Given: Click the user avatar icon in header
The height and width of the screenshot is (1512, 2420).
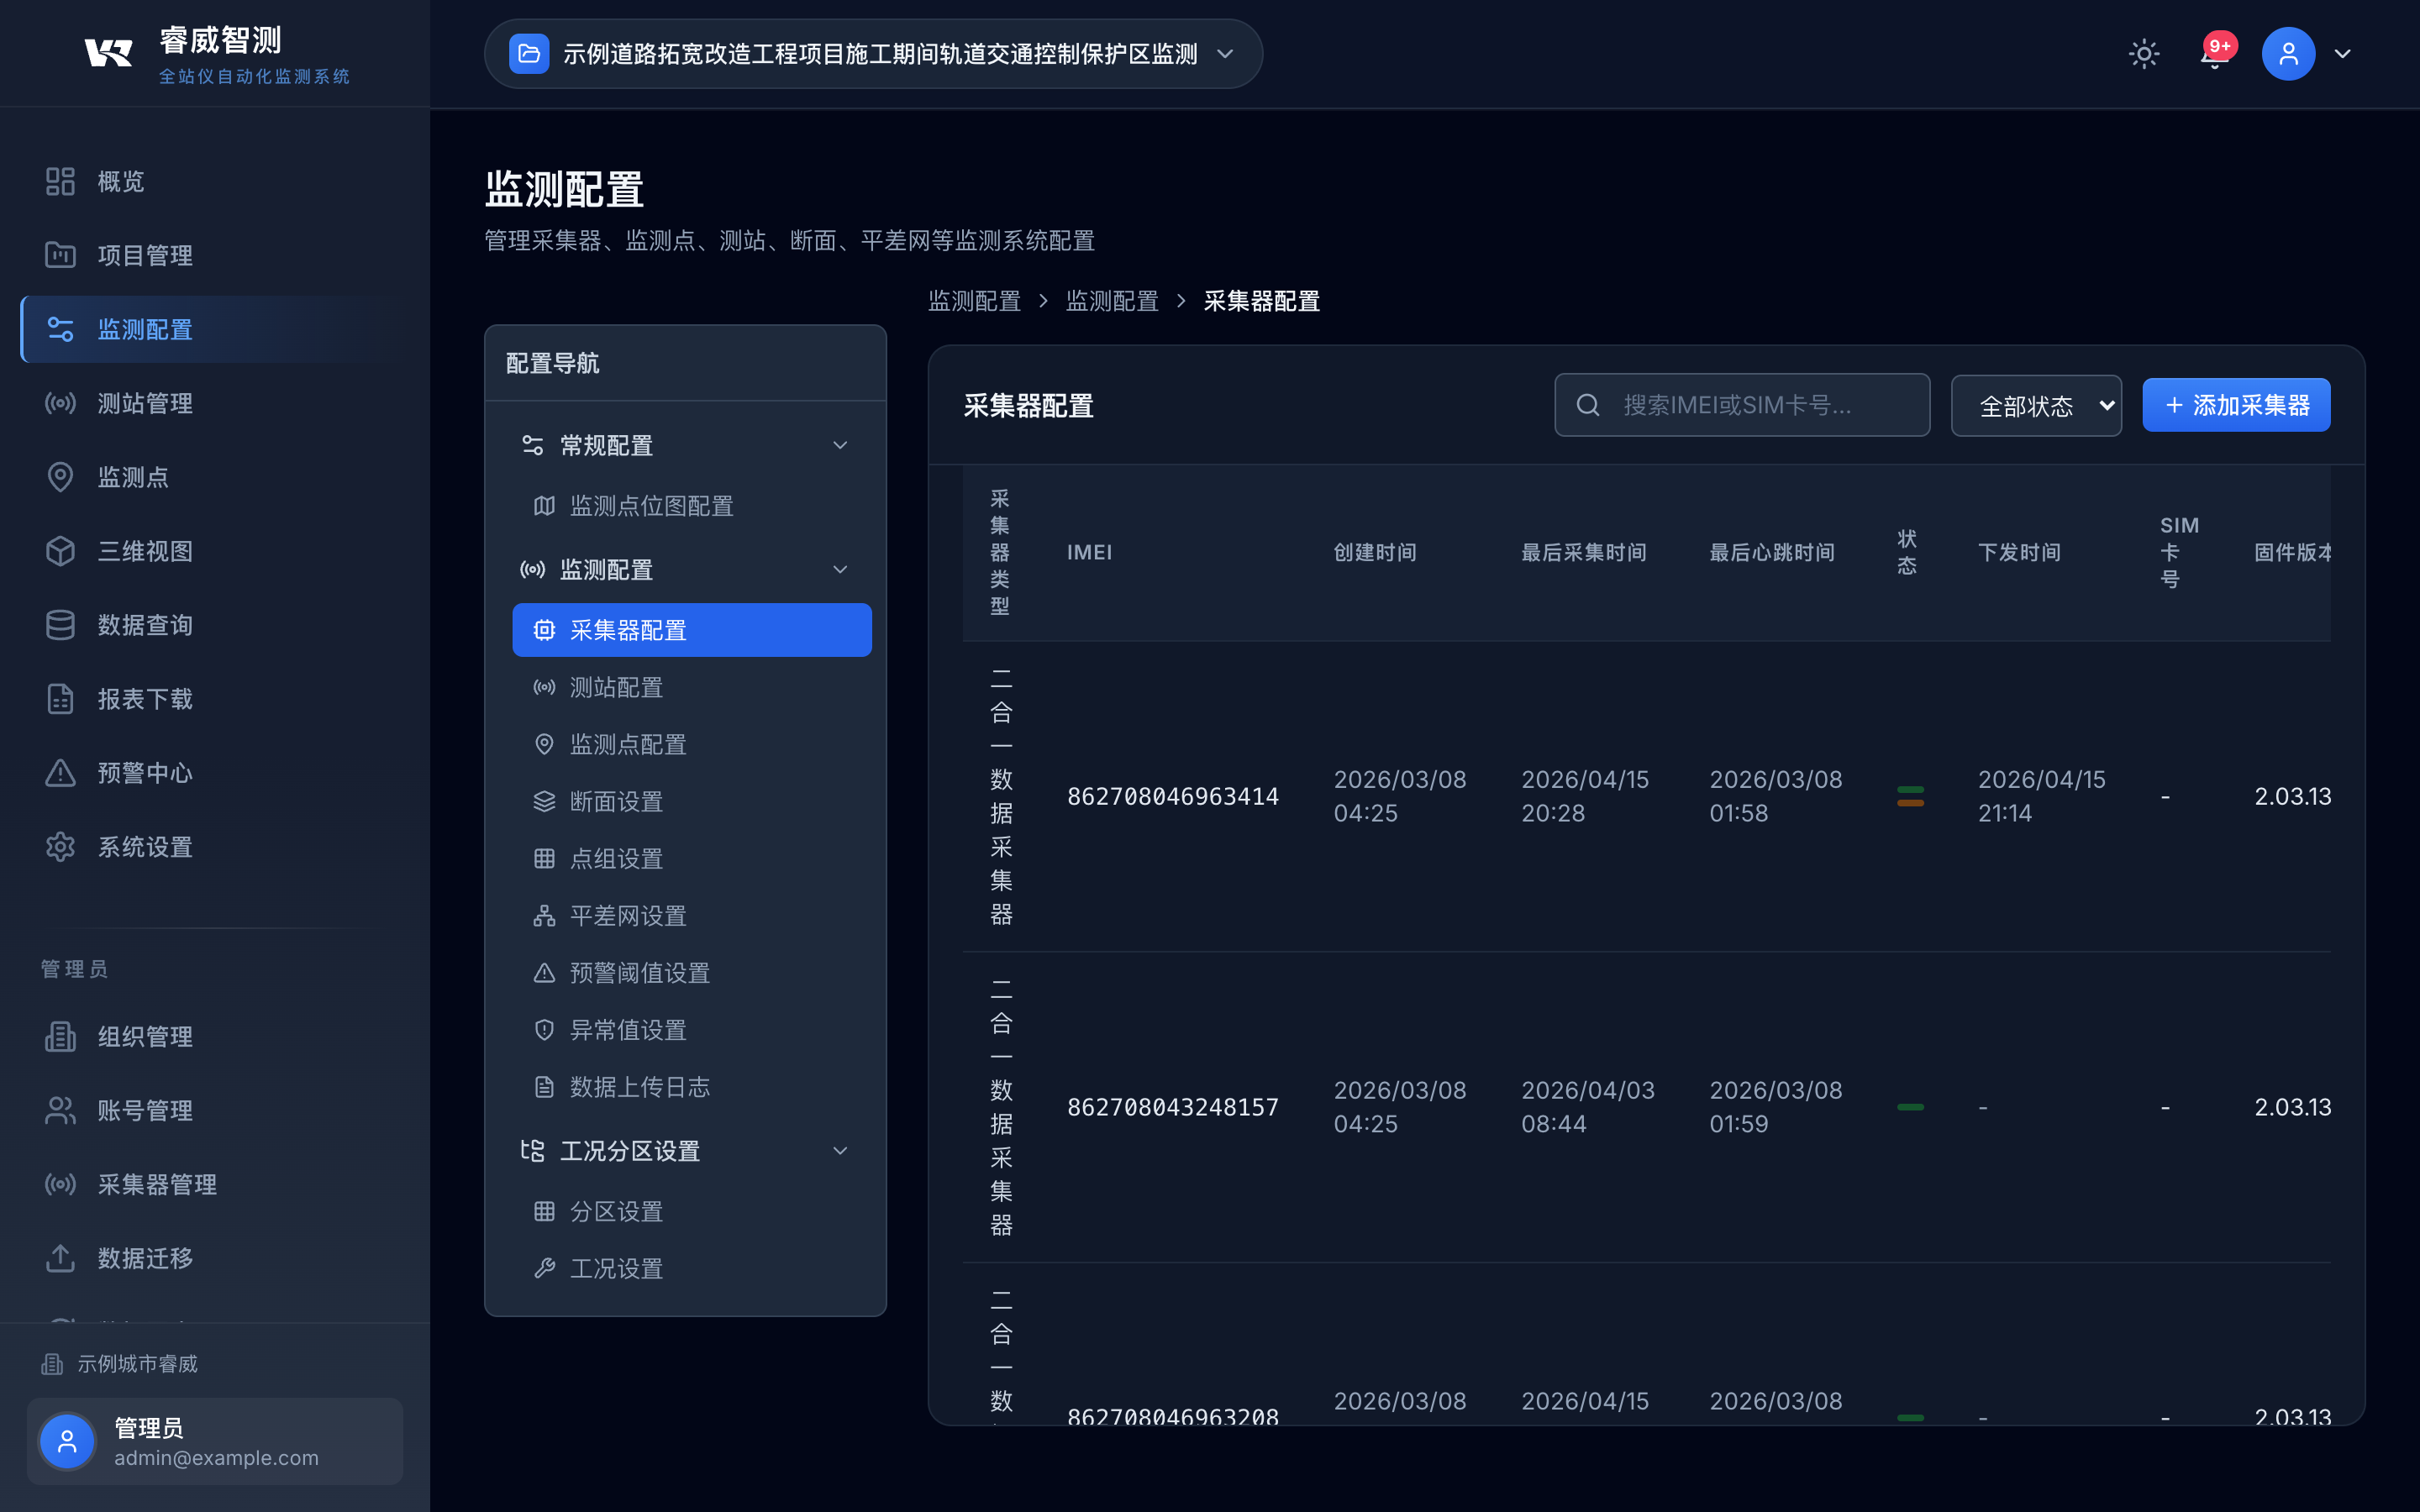Looking at the screenshot, I should coord(2288,54).
